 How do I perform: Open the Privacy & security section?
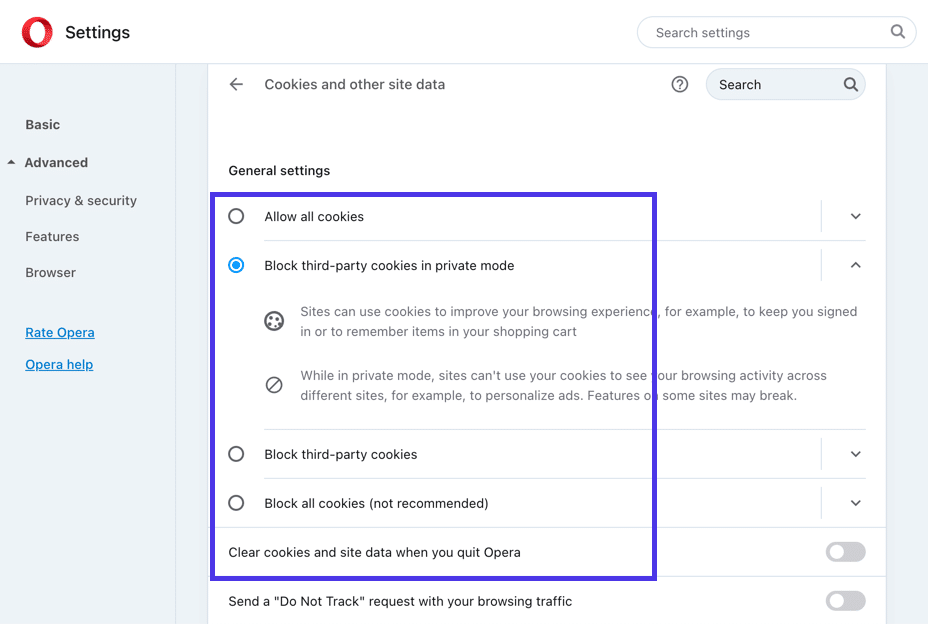coord(81,200)
